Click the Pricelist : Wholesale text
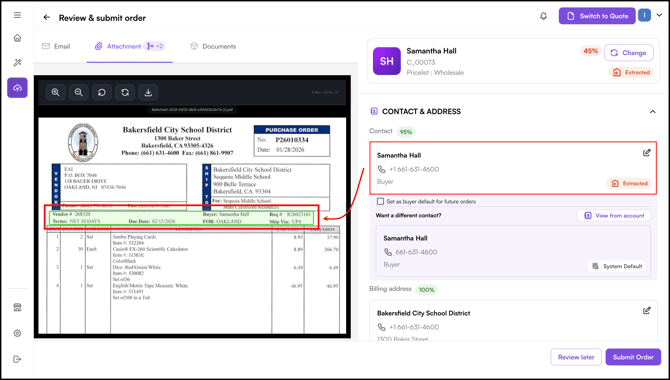 [x=435, y=73]
